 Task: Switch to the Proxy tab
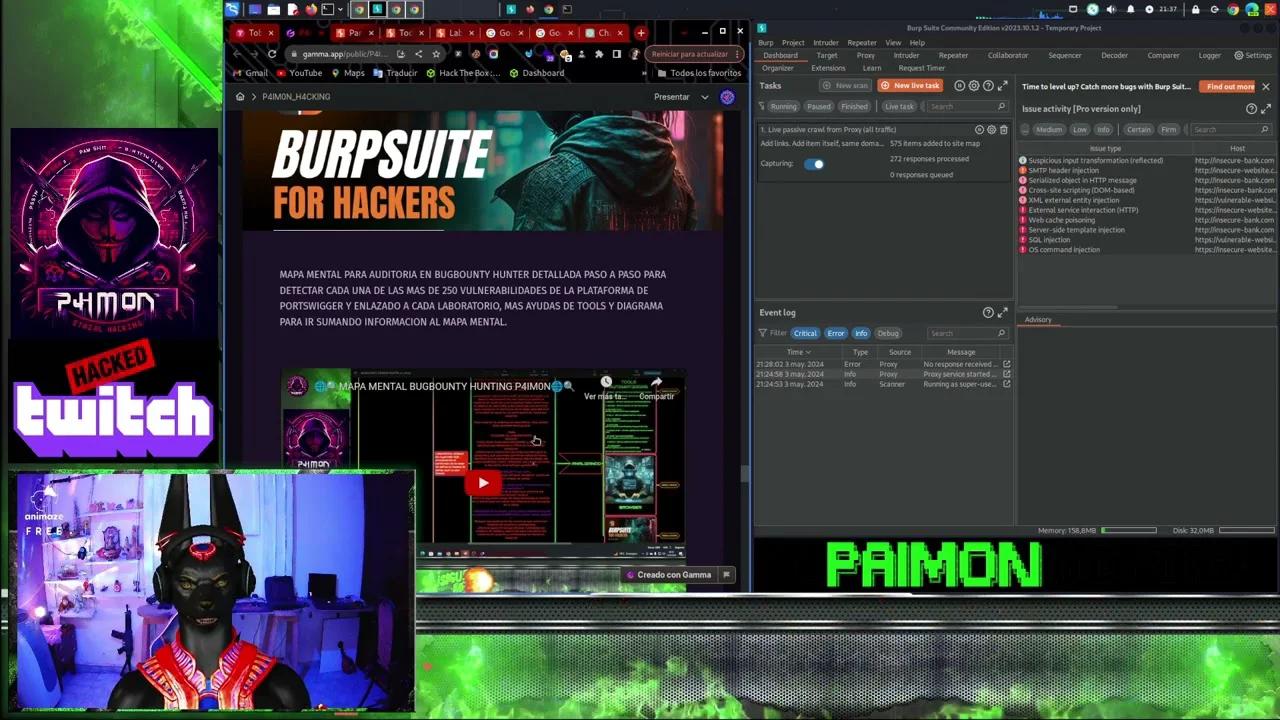click(866, 56)
